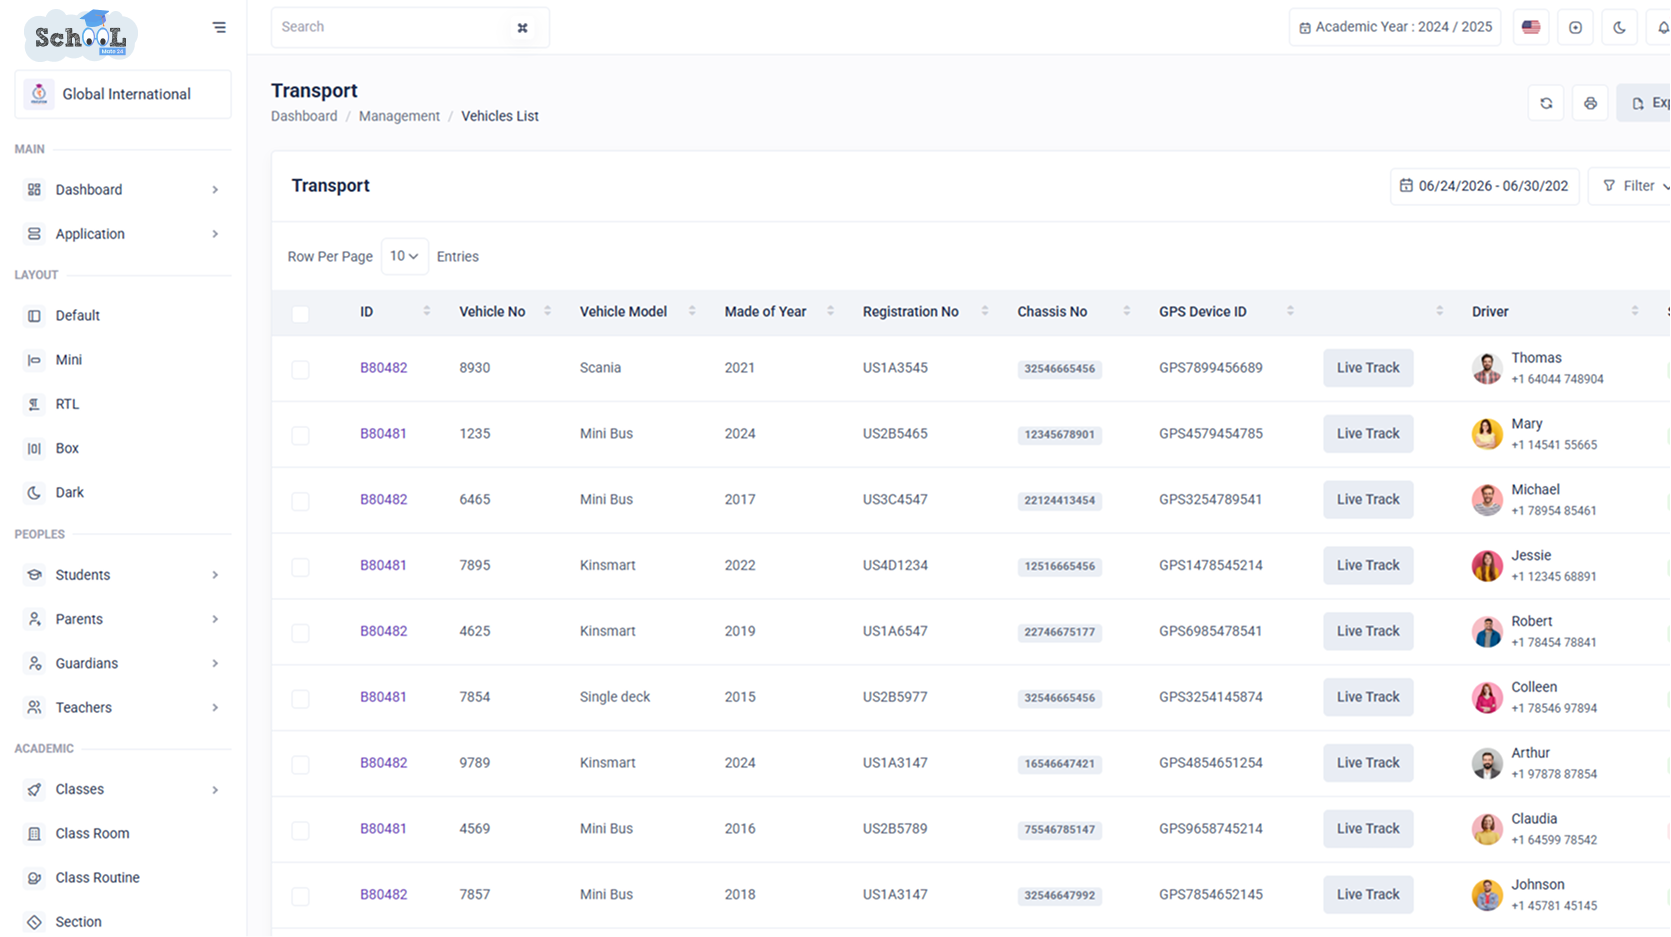This screenshot has width=1671, height=937.
Task: Click the date range picker field
Action: [x=1484, y=186]
